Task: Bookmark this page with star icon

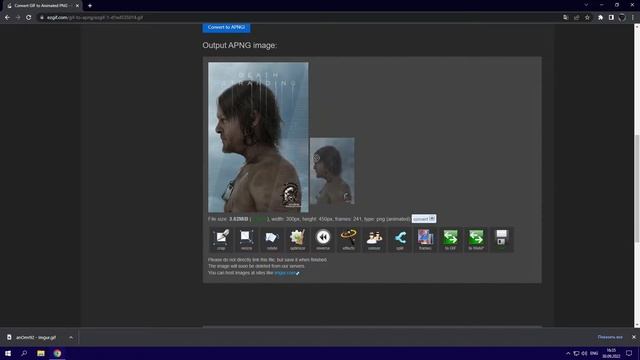Action: 587,18
